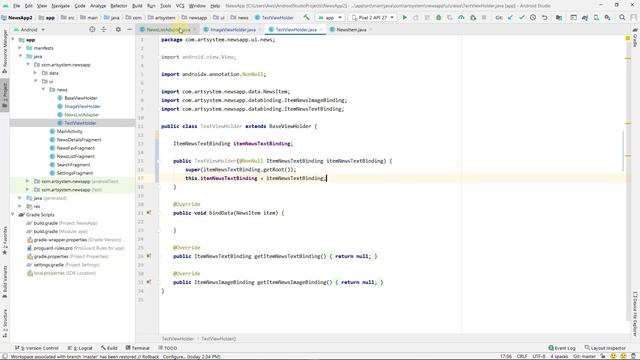Open the VCS menu
The width and height of the screenshot is (640, 360).
pyautogui.click(x=180, y=6)
